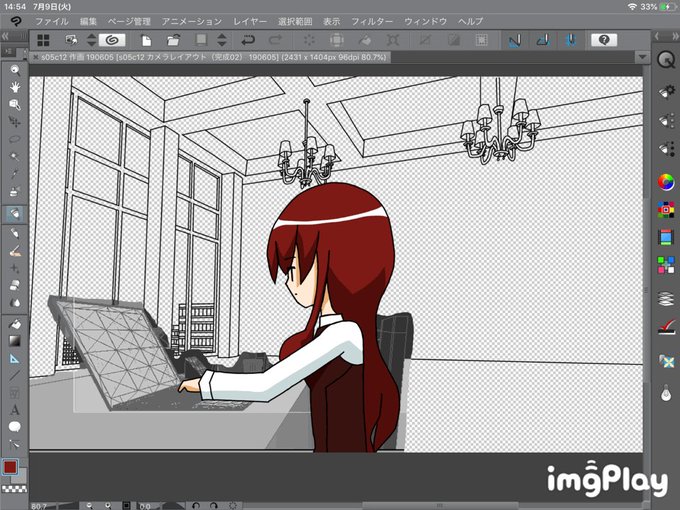Select the currently highlighted Pen tool
Image resolution: width=680 pixels, height=510 pixels.
15,214
